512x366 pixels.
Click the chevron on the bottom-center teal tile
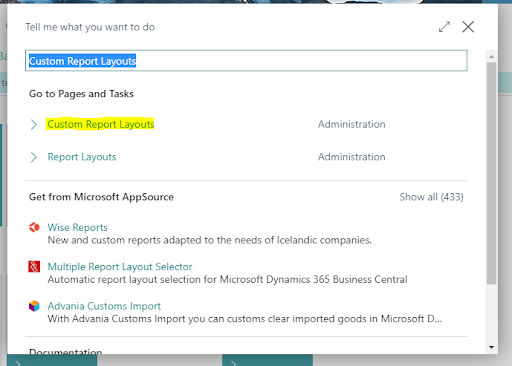click(233, 363)
